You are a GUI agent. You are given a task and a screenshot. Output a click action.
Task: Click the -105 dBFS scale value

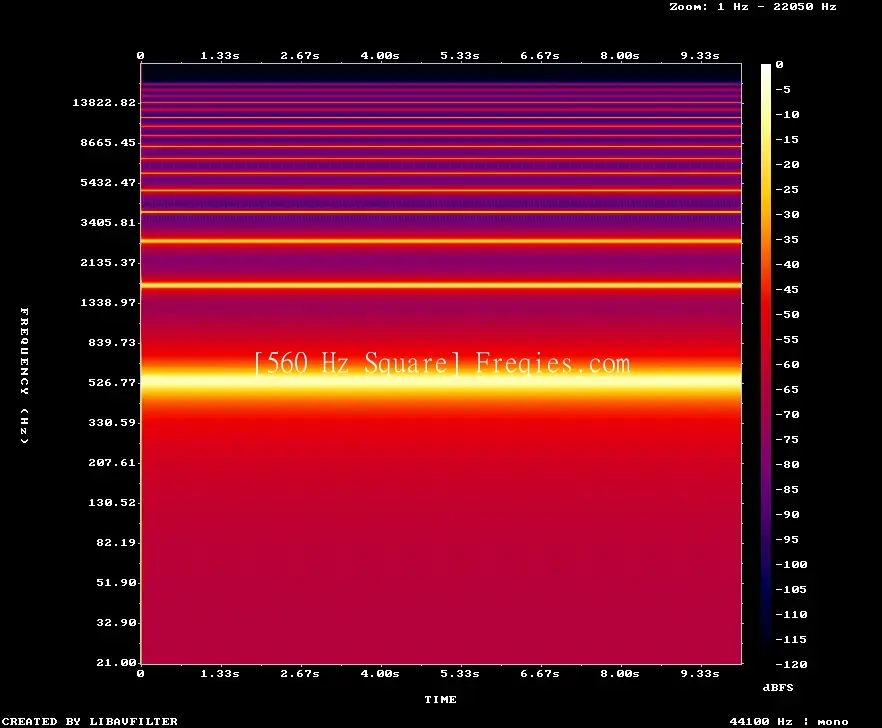[x=791, y=590]
